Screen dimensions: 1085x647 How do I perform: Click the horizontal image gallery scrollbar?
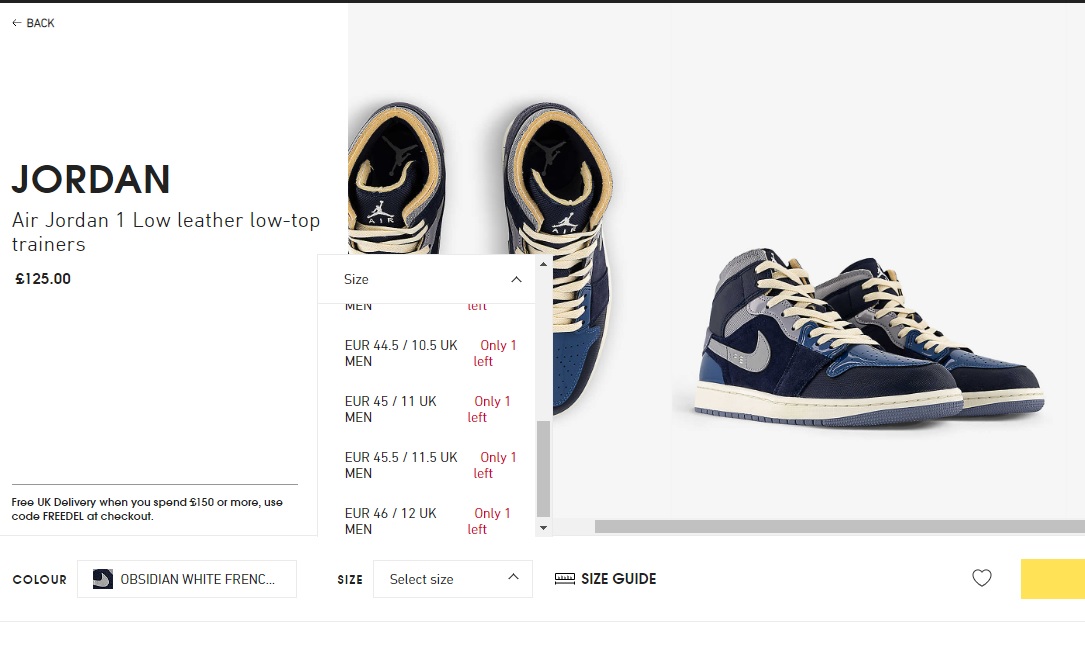839,527
